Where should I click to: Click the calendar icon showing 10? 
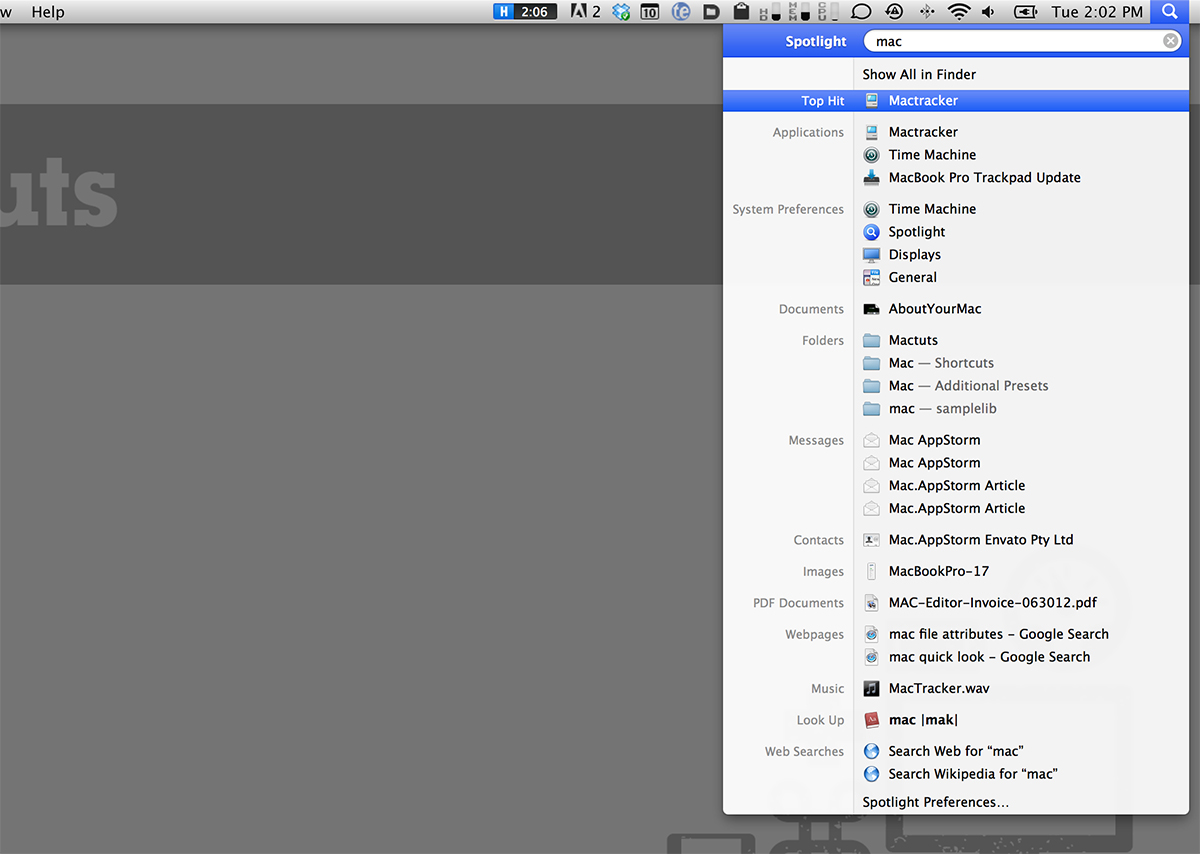(650, 12)
